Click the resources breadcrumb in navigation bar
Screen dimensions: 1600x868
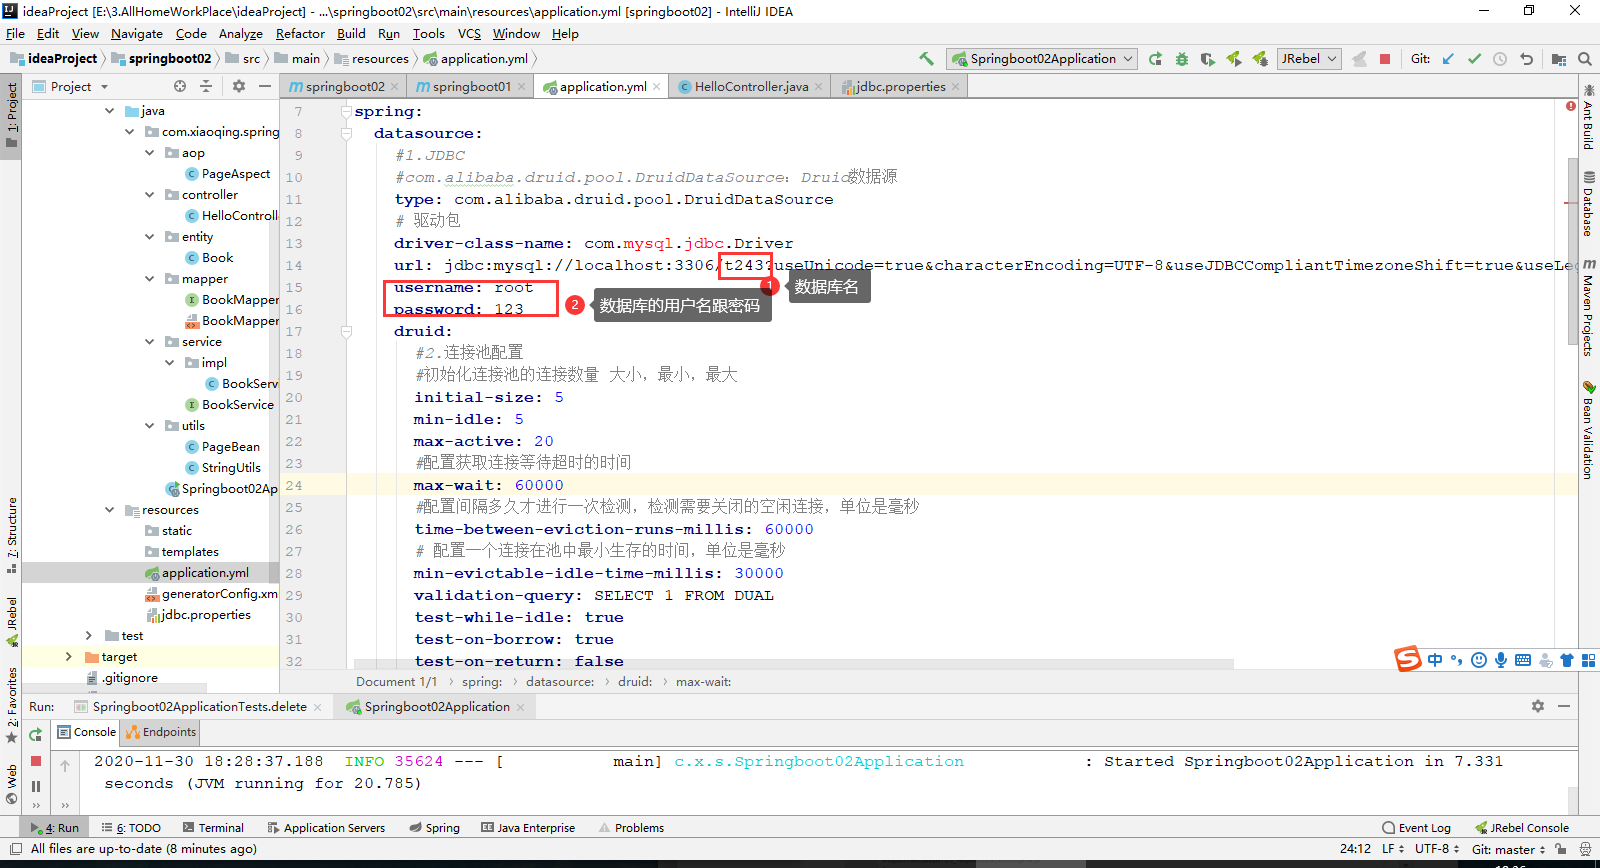click(372, 59)
